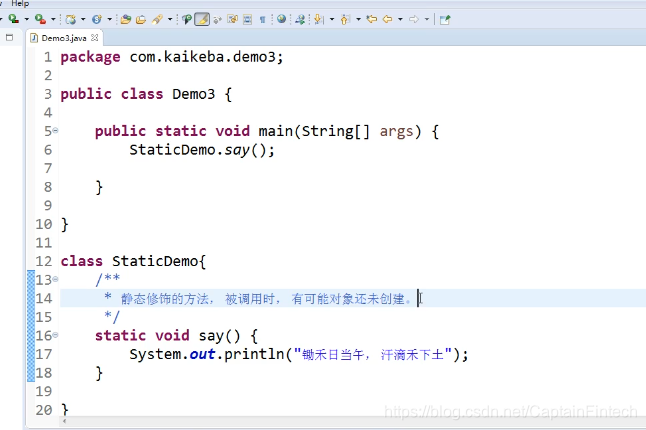Open the Help menu
646x430 pixels.
coord(20,4)
